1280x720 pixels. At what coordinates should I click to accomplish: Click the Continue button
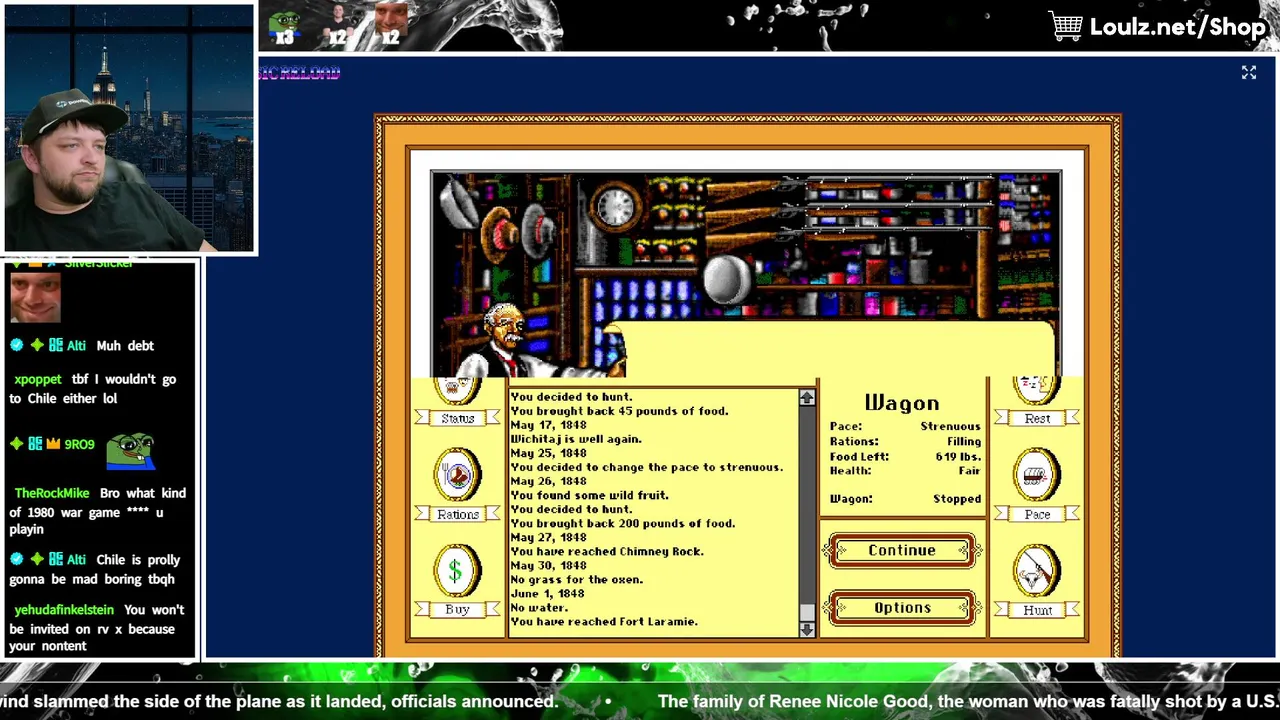click(902, 551)
